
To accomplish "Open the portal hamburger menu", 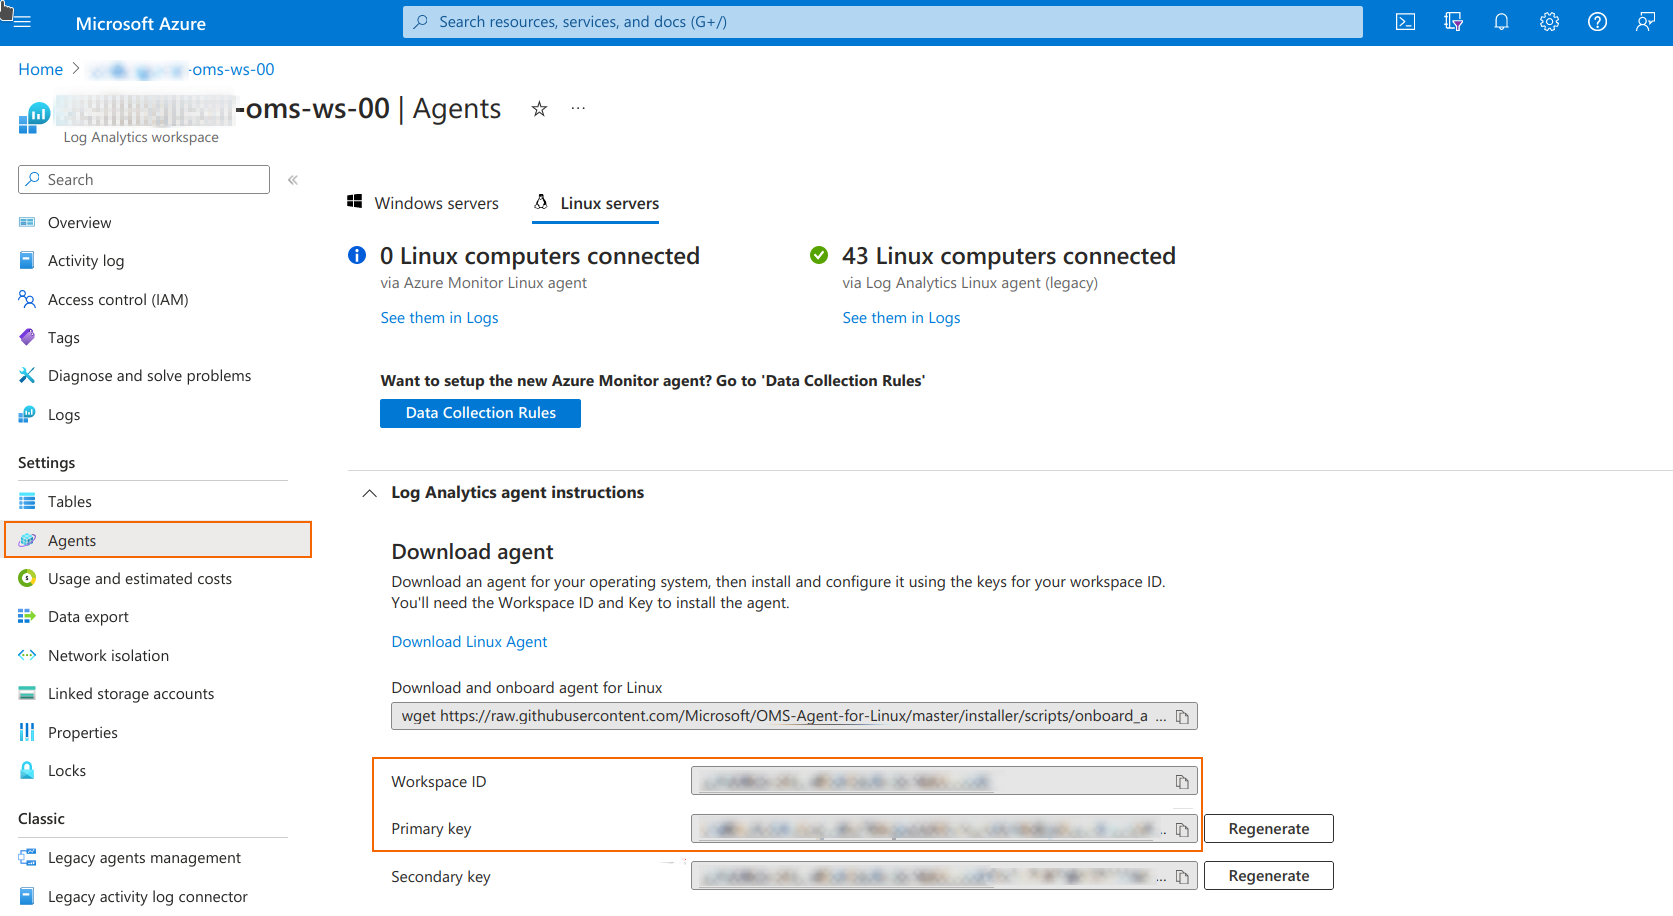I will 22,22.
